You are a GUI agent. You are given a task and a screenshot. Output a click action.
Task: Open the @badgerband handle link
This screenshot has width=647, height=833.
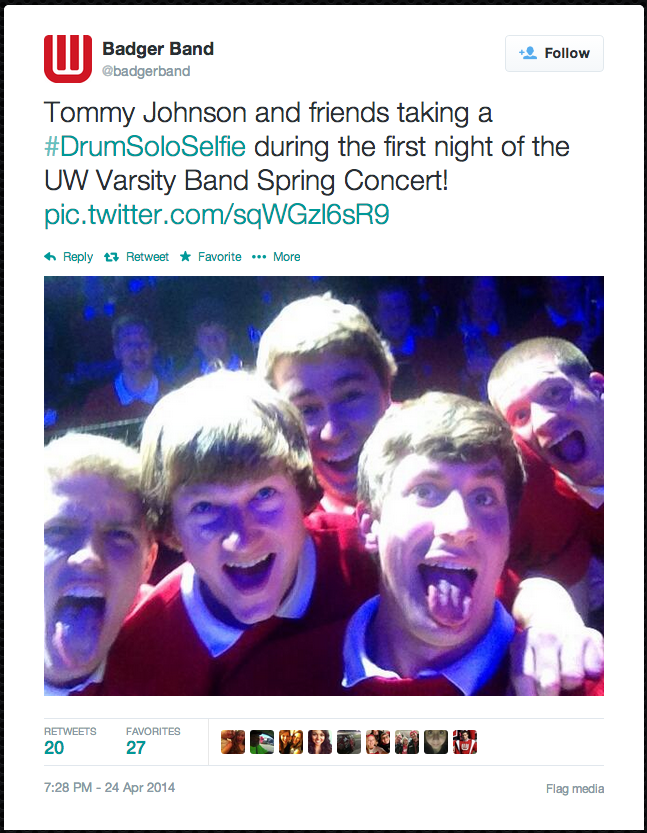pos(146,71)
